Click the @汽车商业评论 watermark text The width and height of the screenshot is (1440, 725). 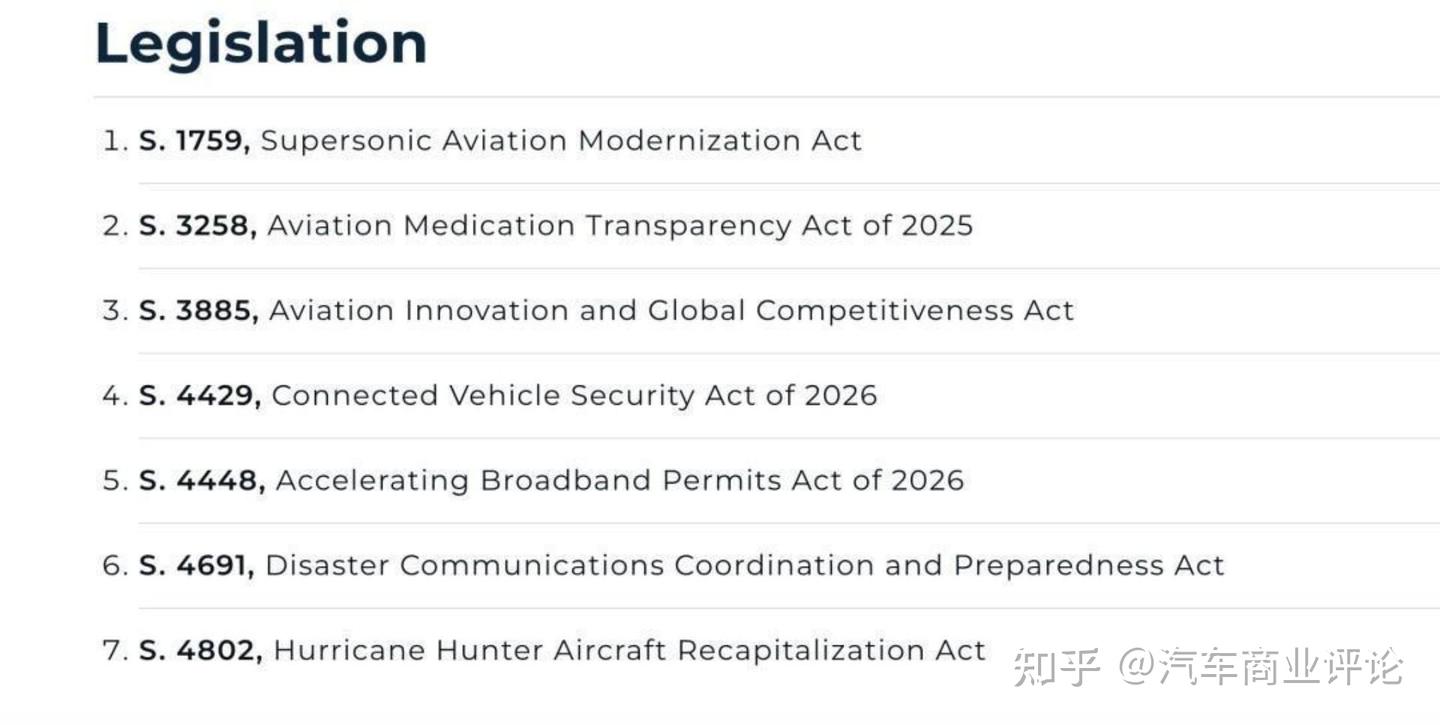(1261, 667)
